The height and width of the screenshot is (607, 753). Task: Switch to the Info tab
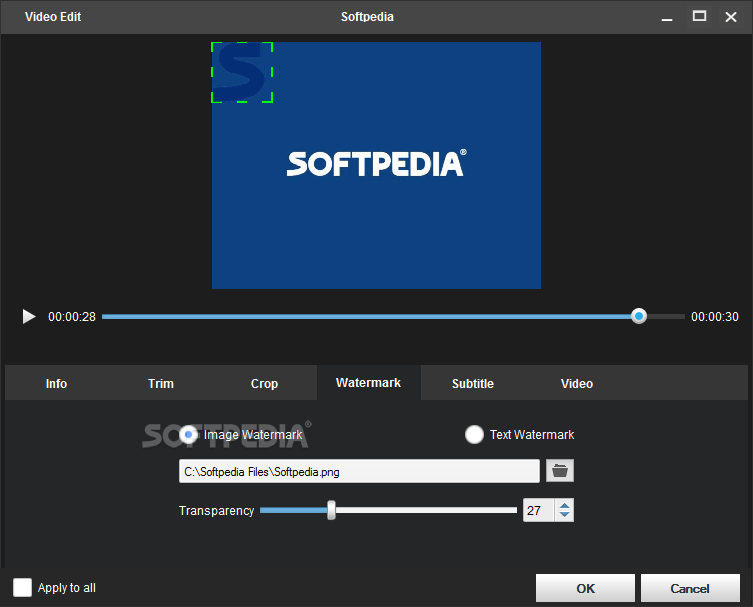56,383
